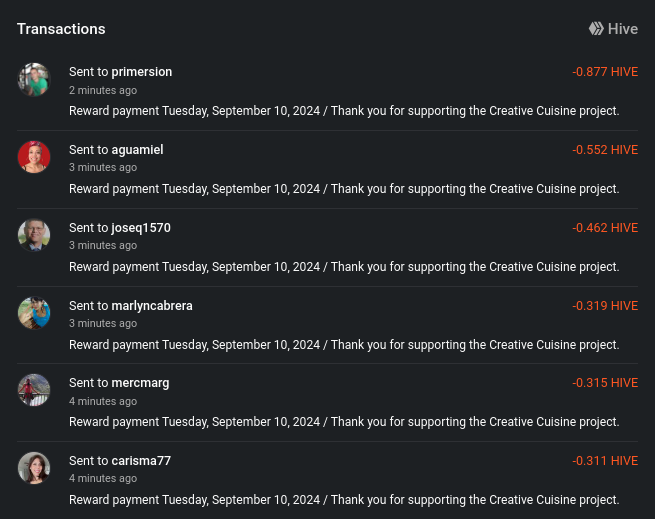Open the primersion username link
The height and width of the screenshot is (519, 655).
[142, 72]
